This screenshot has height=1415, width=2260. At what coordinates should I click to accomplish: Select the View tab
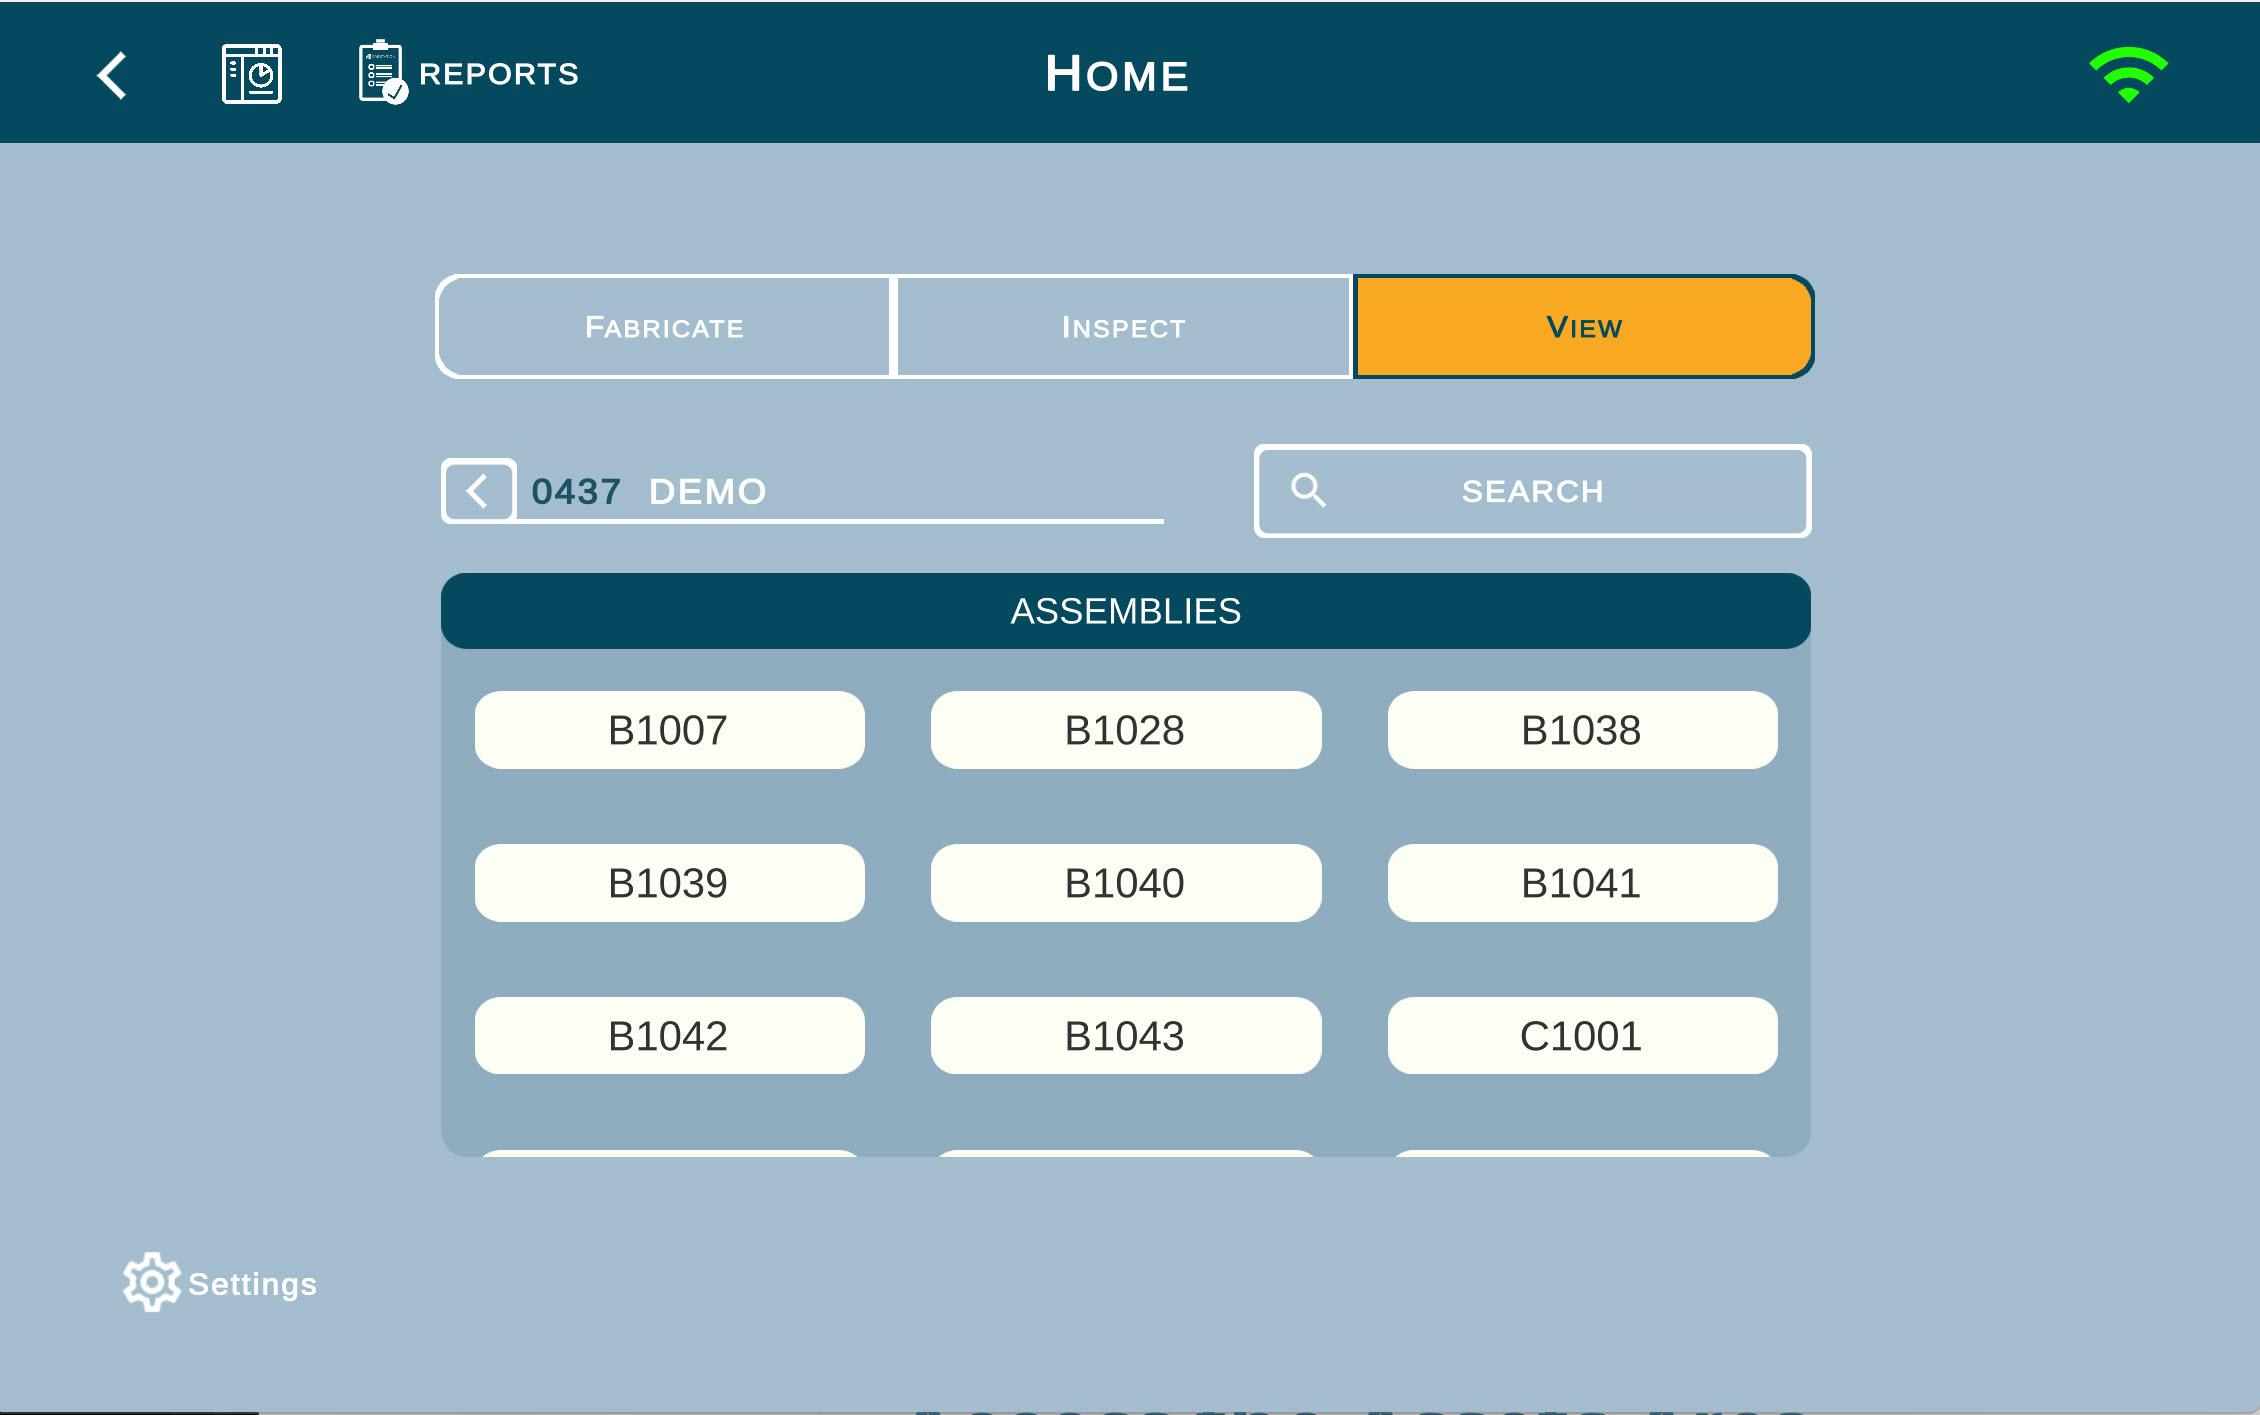pyautogui.click(x=1583, y=327)
